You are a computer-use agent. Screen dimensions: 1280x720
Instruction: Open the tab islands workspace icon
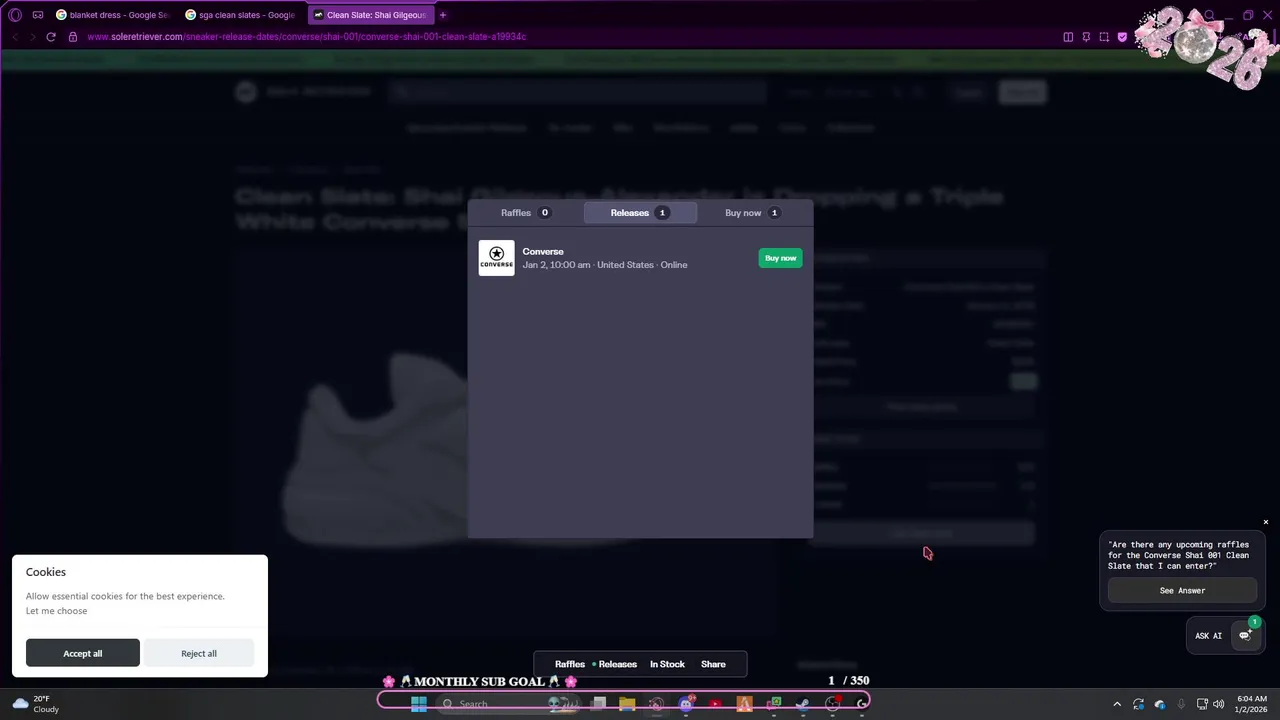38,15
